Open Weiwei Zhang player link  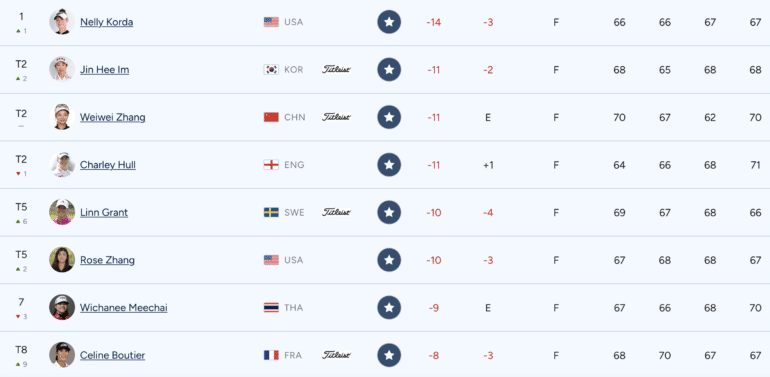click(x=112, y=117)
